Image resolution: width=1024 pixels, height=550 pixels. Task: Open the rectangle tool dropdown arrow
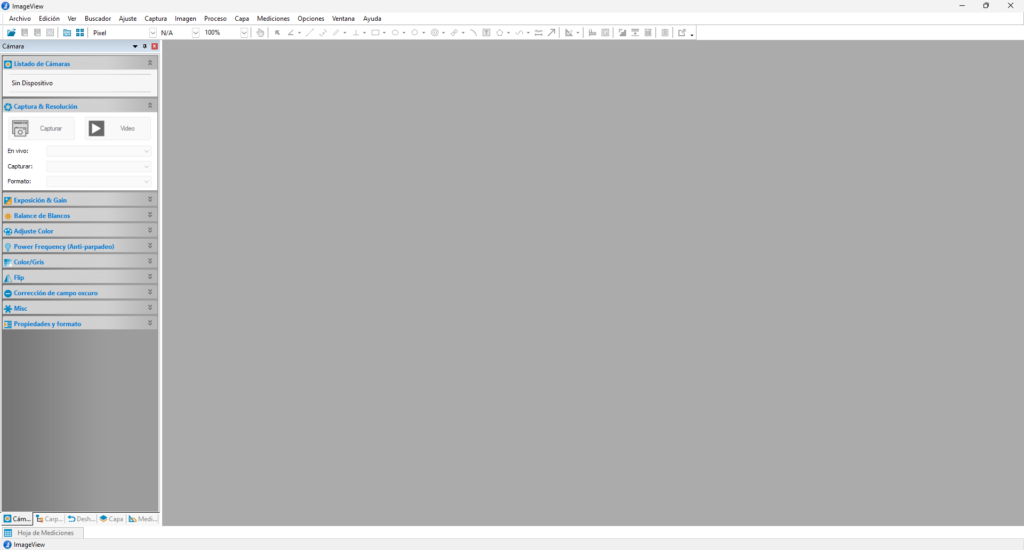384,33
